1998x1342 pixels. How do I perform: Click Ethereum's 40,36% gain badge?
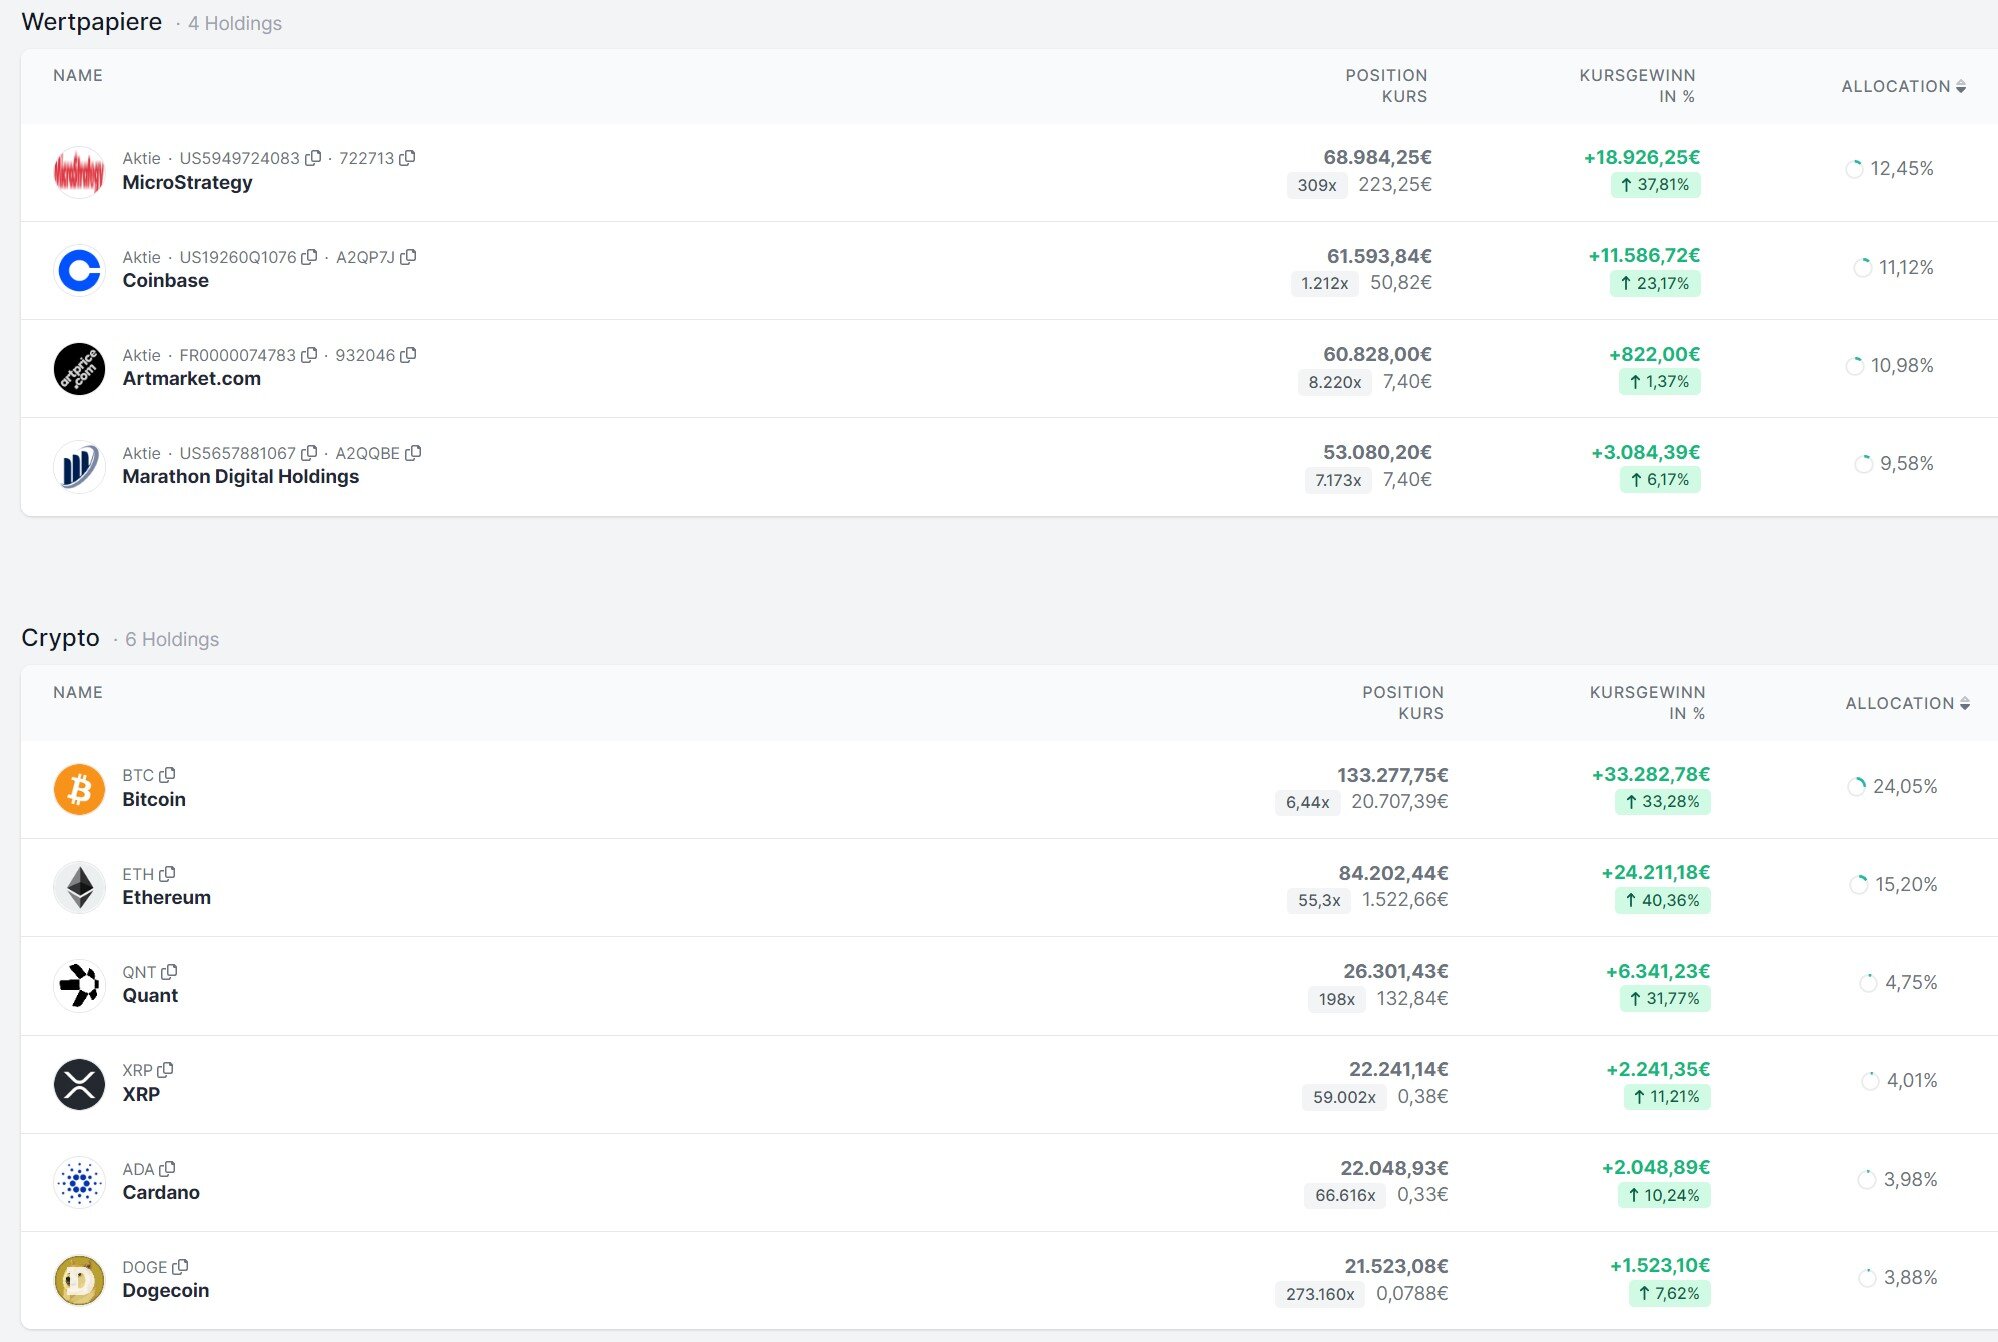[1662, 900]
